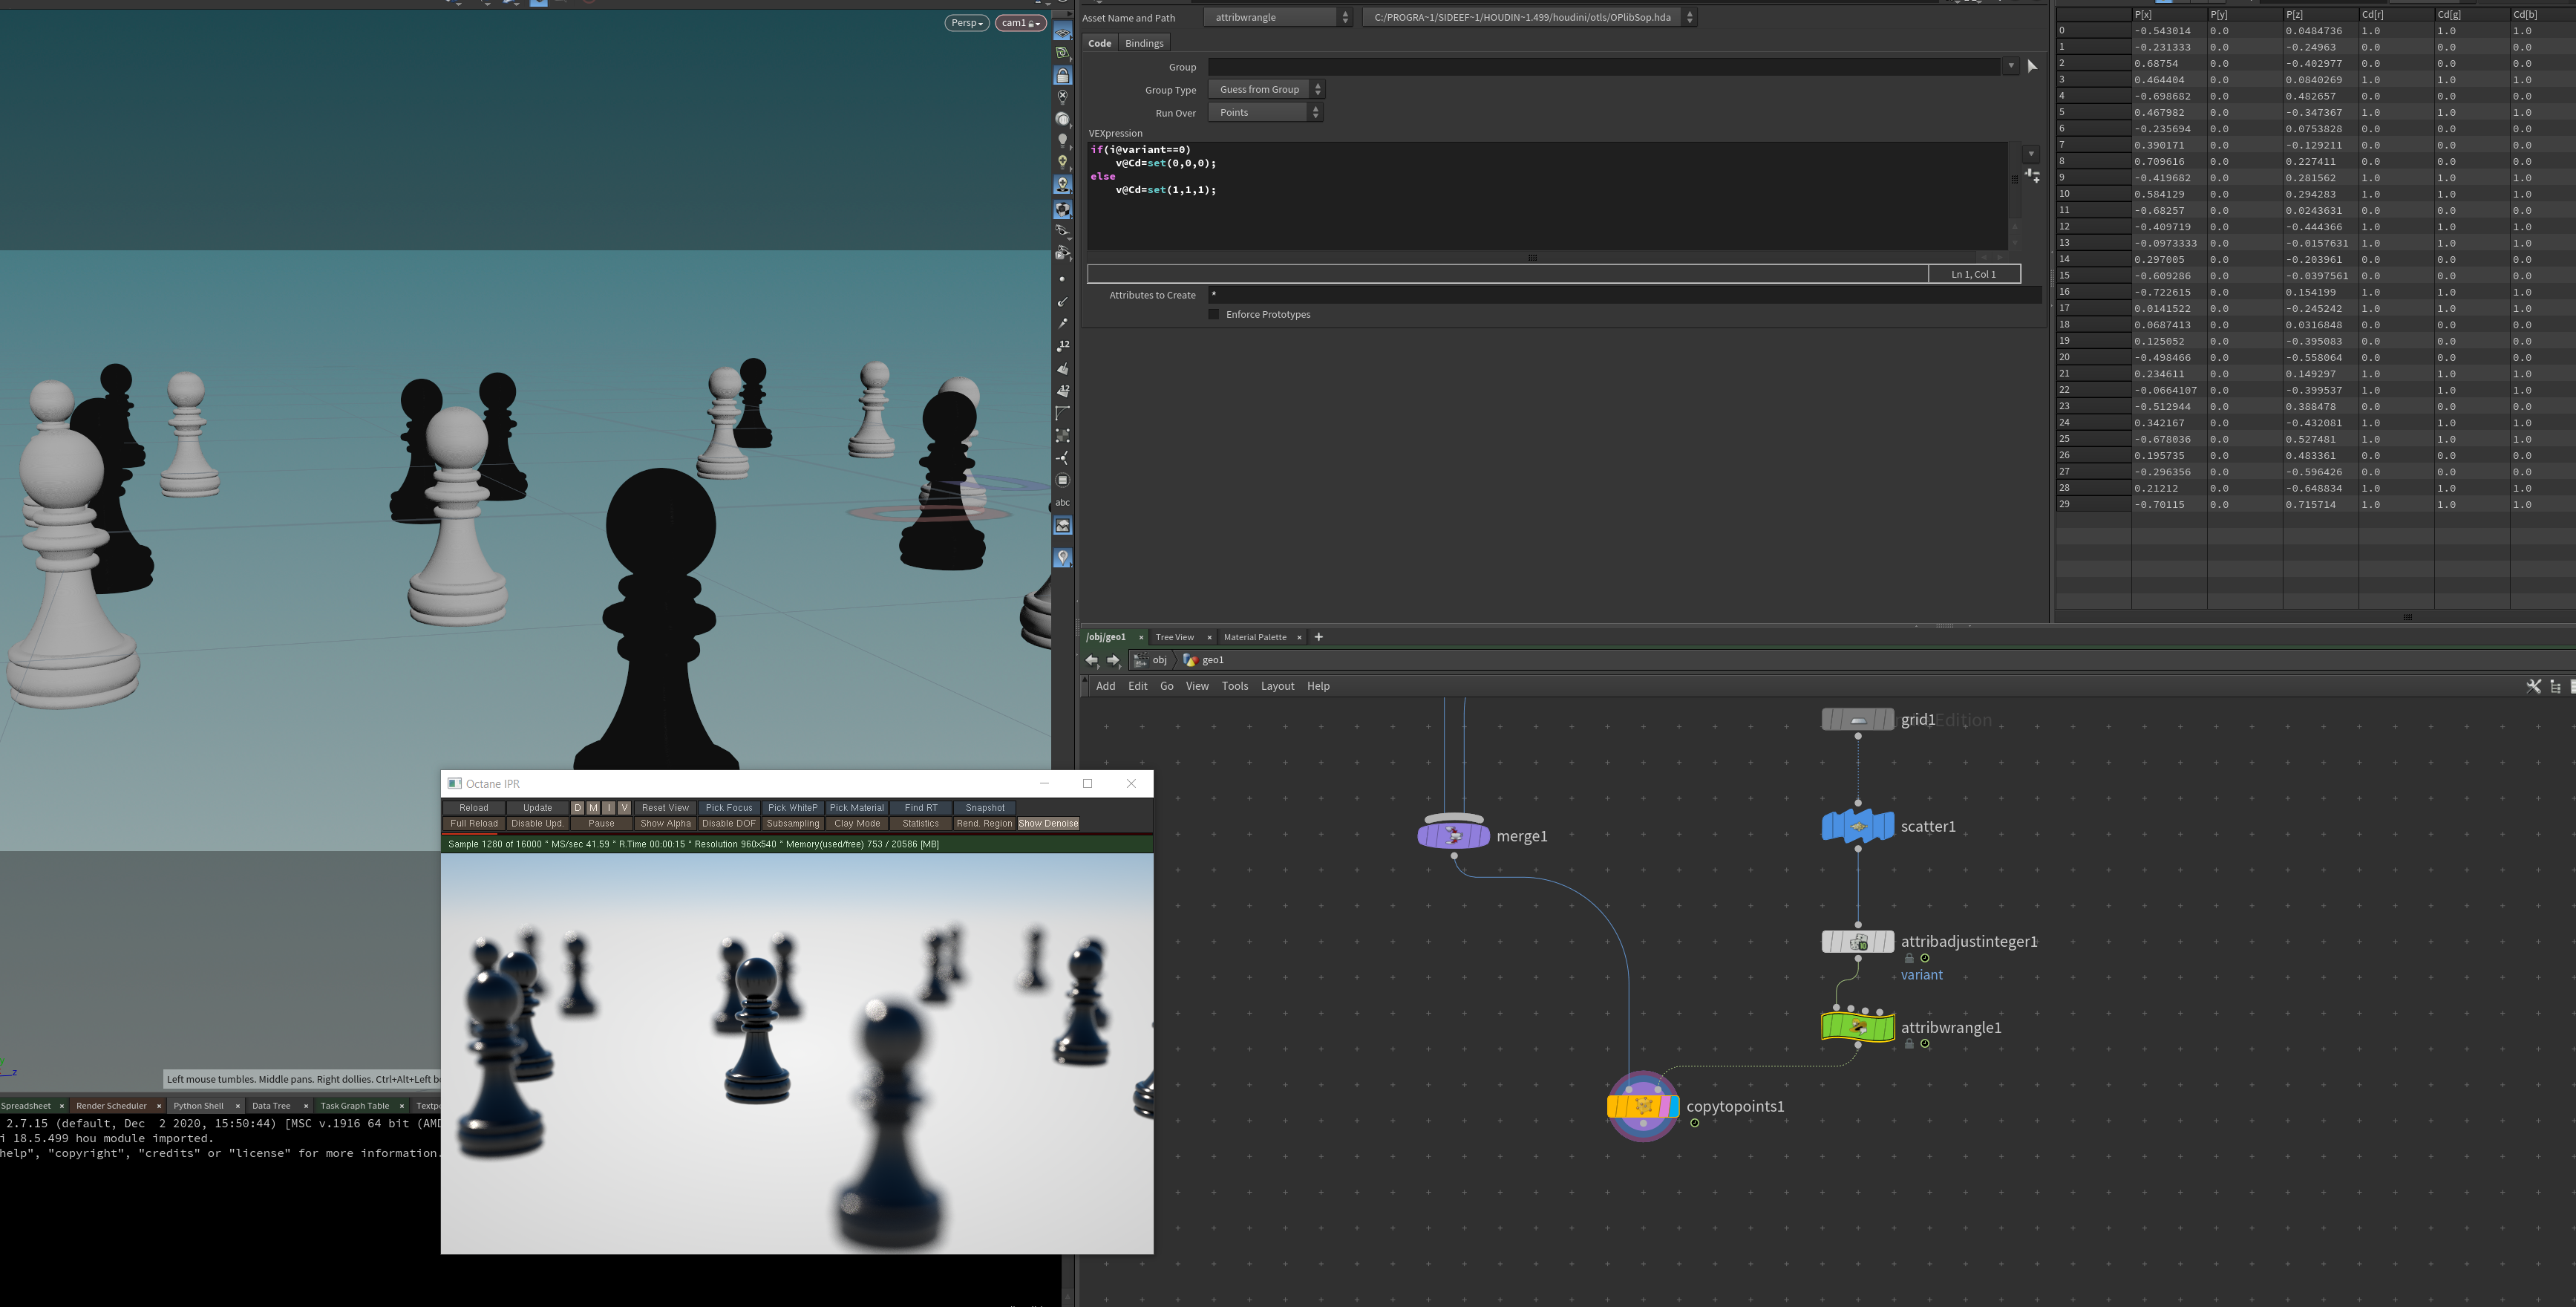2576x1307 pixels.
Task: Click the point numbers display icon
Action: pyautogui.click(x=1063, y=346)
